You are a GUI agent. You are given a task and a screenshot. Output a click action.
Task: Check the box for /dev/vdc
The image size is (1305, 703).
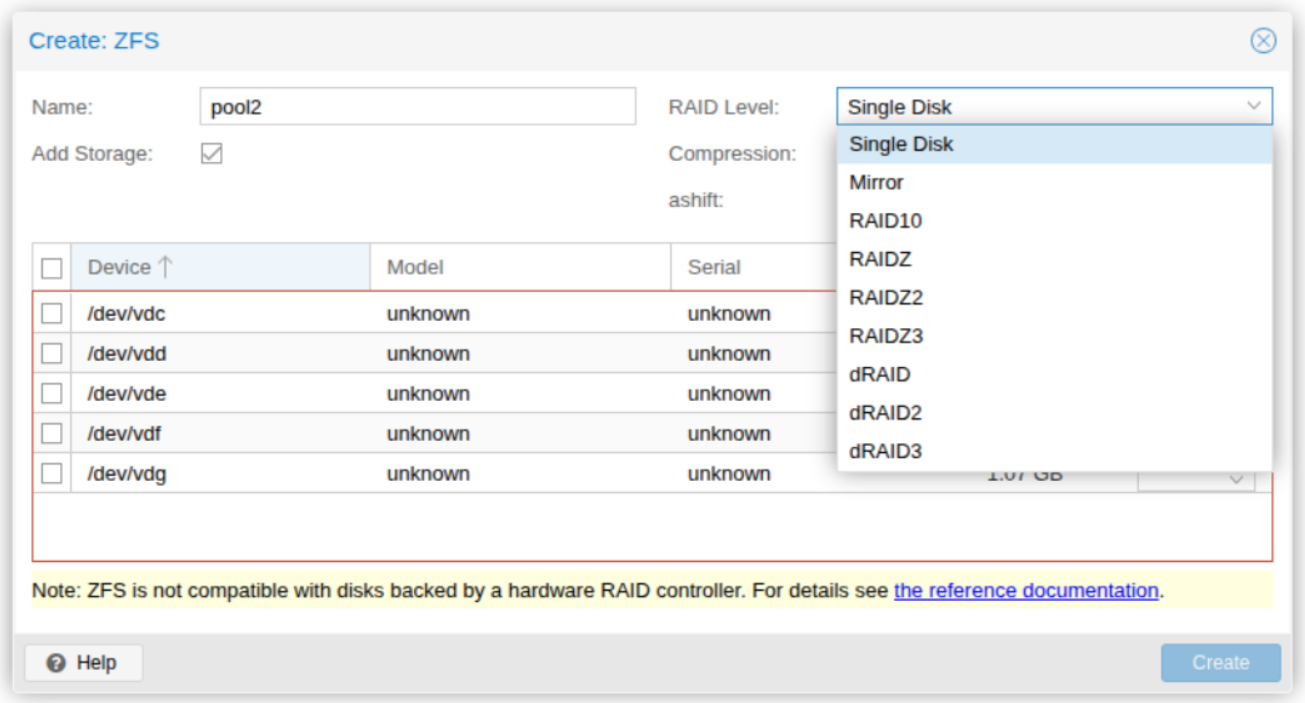pos(52,314)
